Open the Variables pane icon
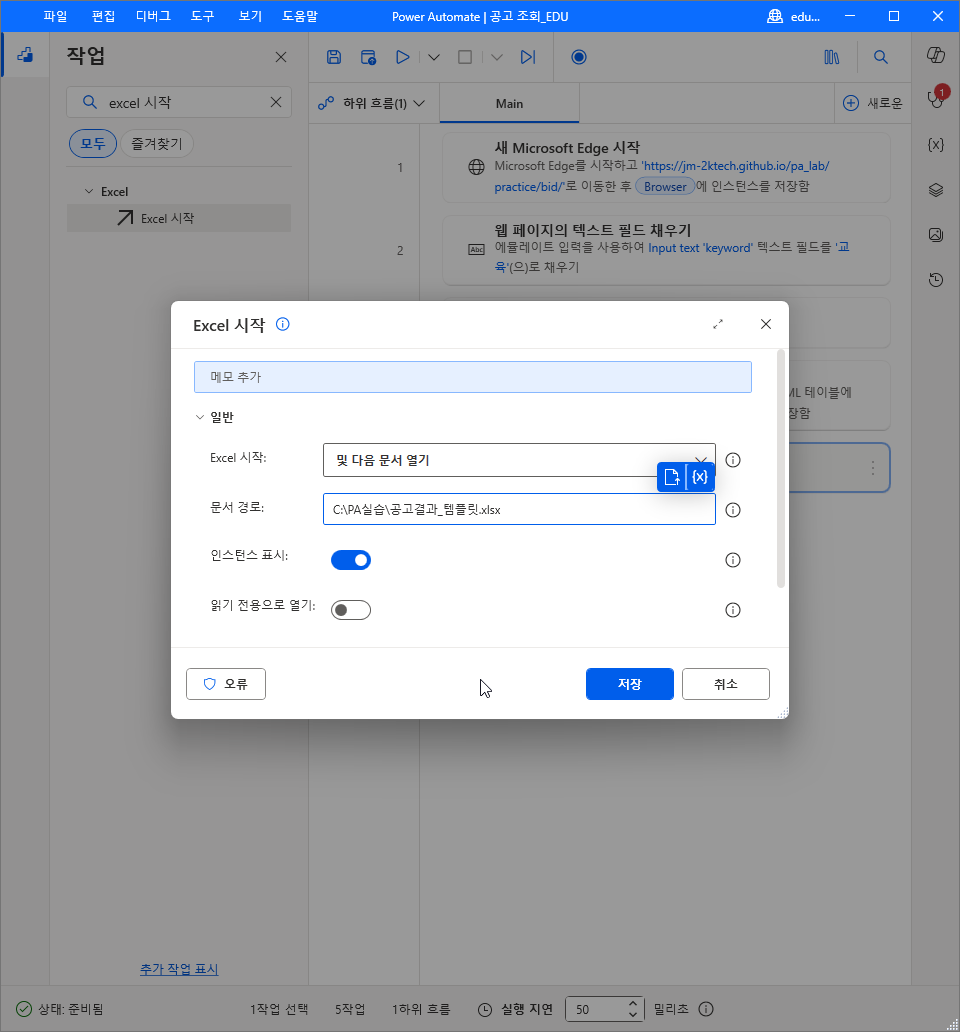Screen dimensions: 960x1032 (936, 145)
